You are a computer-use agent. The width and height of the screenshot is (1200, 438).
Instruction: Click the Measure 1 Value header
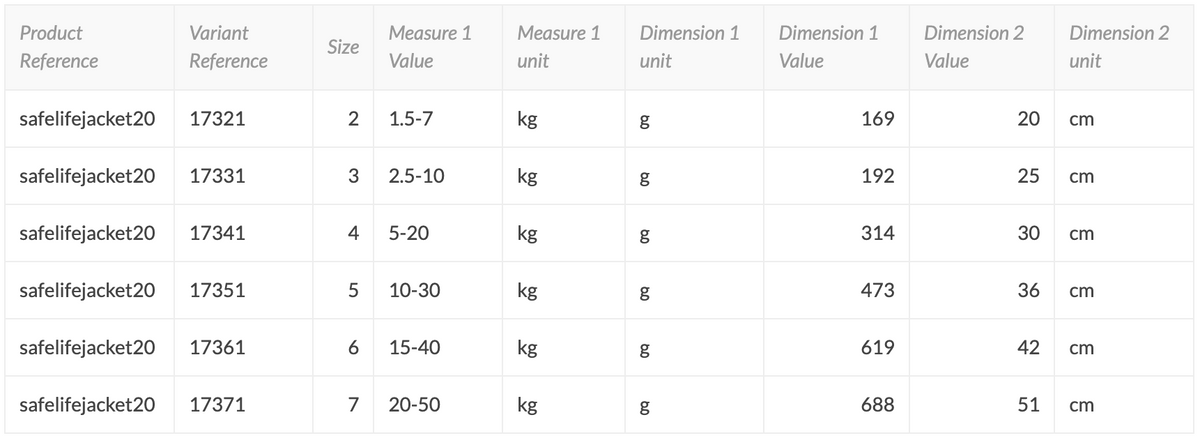tap(430, 47)
